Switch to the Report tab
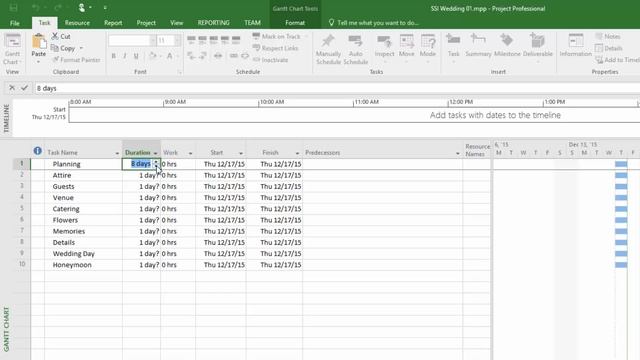640x360 pixels. 113,23
